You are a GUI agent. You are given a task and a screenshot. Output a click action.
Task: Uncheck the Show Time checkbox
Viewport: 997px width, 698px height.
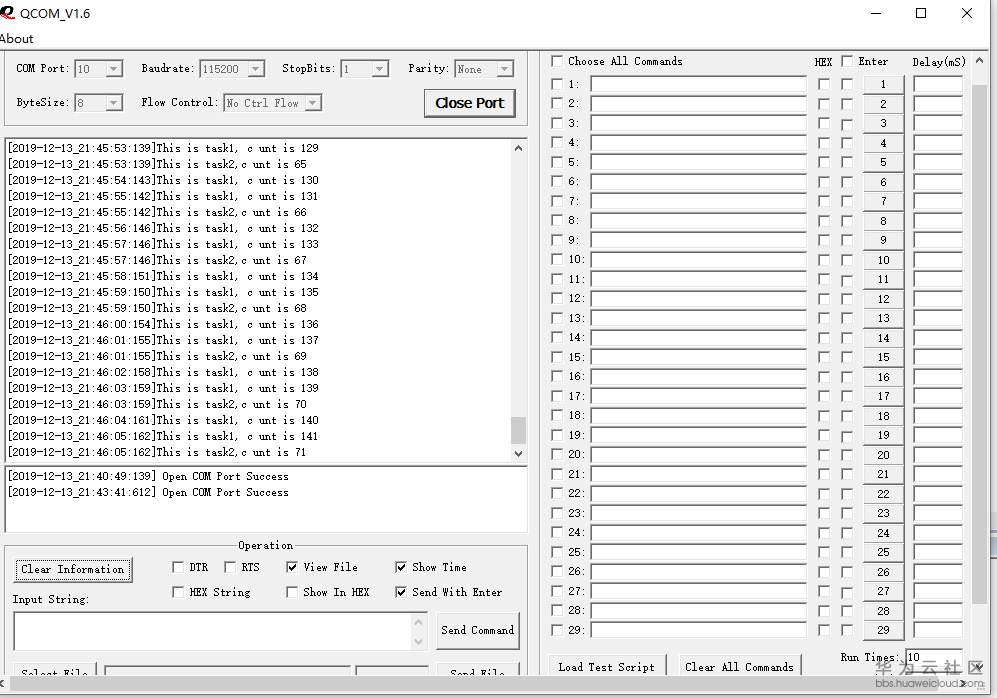click(401, 567)
